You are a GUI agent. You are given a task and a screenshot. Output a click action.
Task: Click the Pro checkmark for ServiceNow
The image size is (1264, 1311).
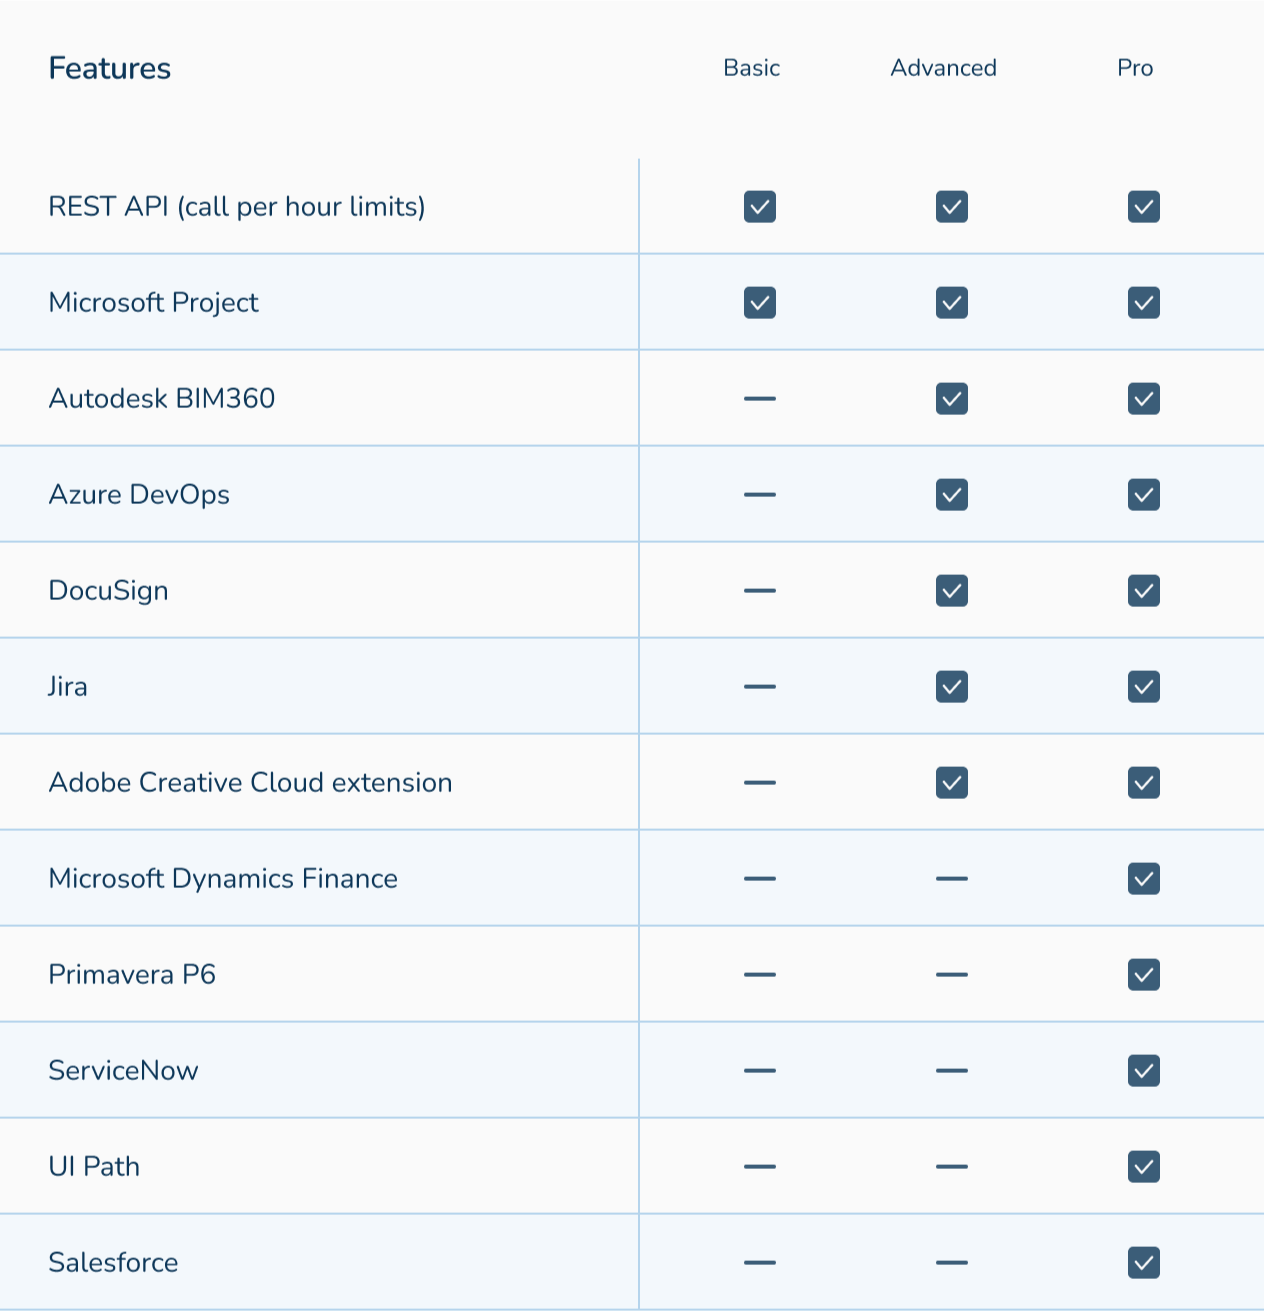[x=1143, y=1071]
